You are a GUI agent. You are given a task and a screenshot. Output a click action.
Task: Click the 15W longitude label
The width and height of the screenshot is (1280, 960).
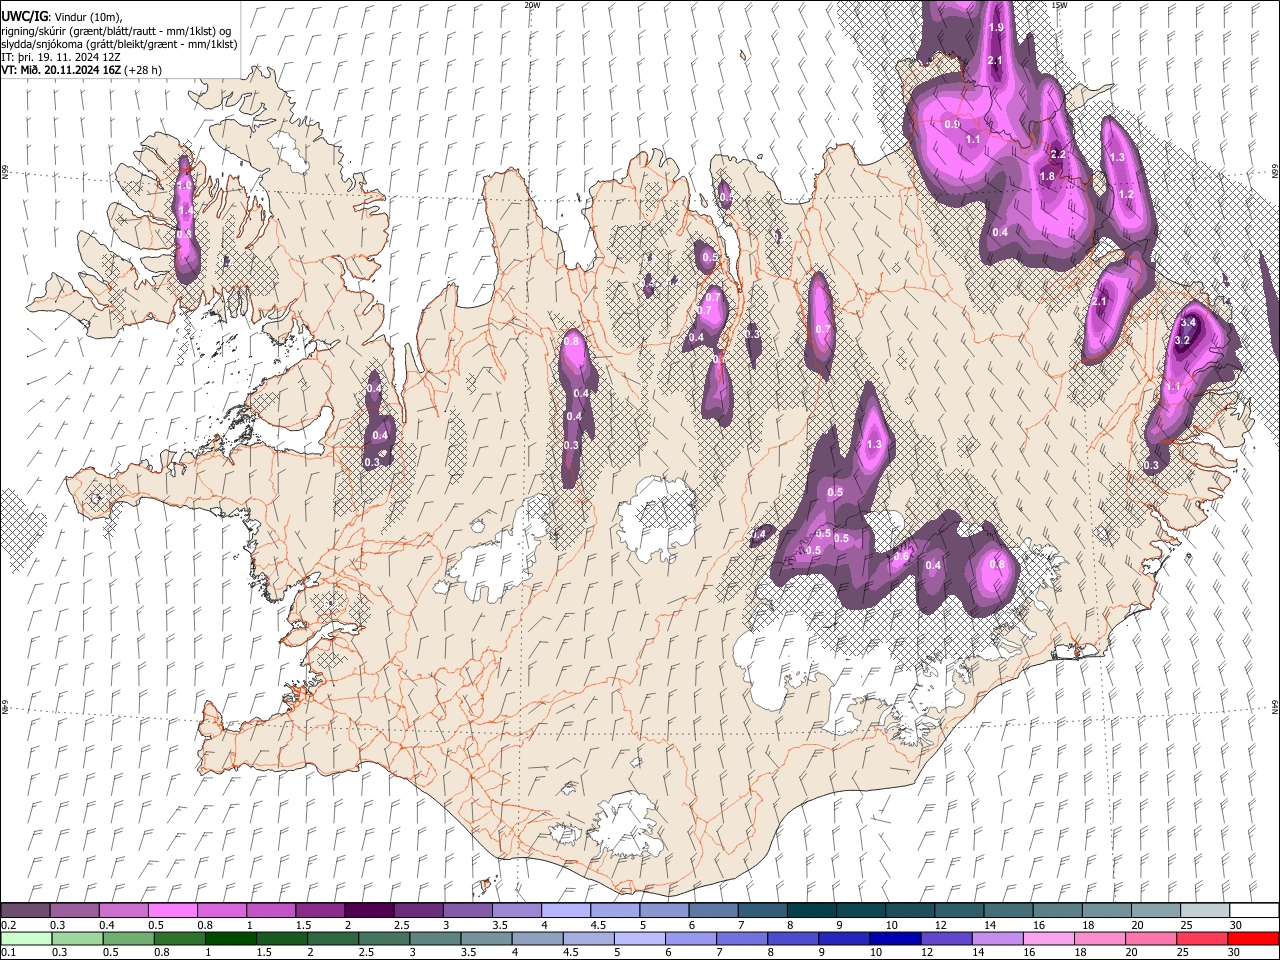click(x=1058, y=5)
